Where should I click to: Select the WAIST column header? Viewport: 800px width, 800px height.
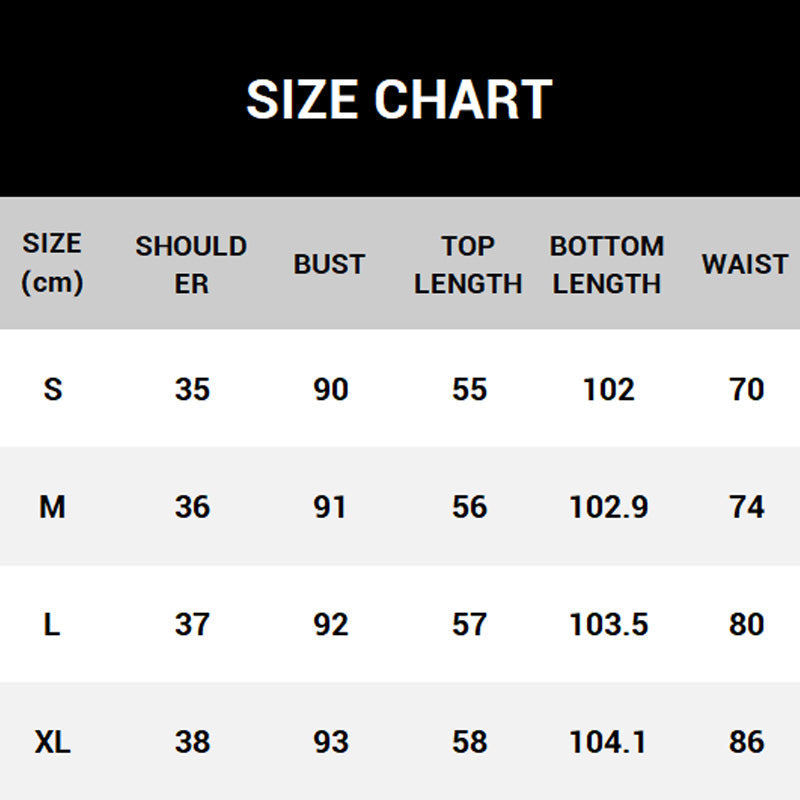[745, 264]
